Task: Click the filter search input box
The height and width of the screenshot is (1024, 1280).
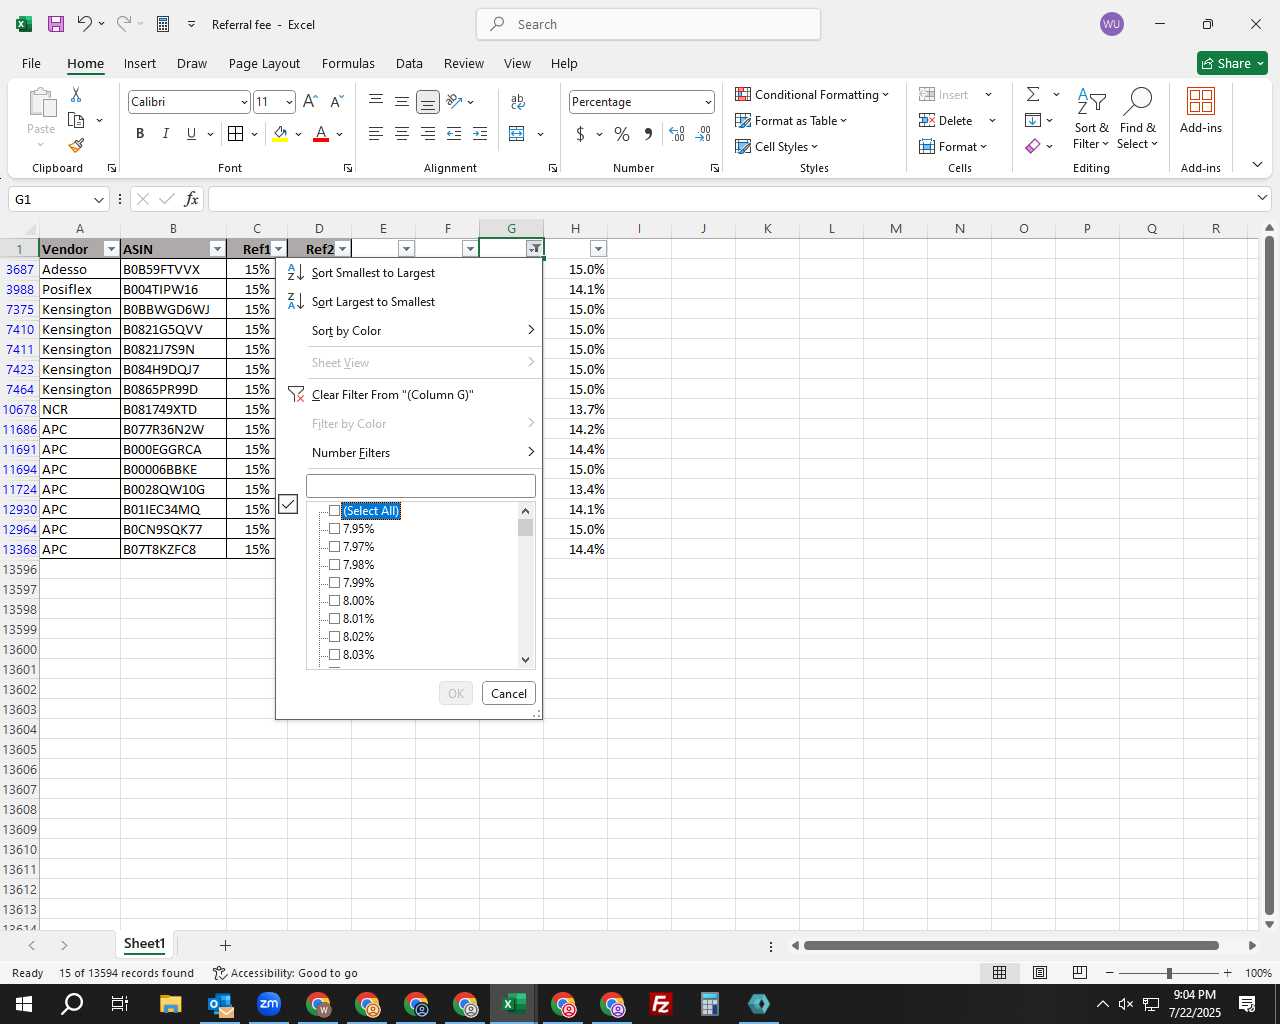Action: [421, 486]
